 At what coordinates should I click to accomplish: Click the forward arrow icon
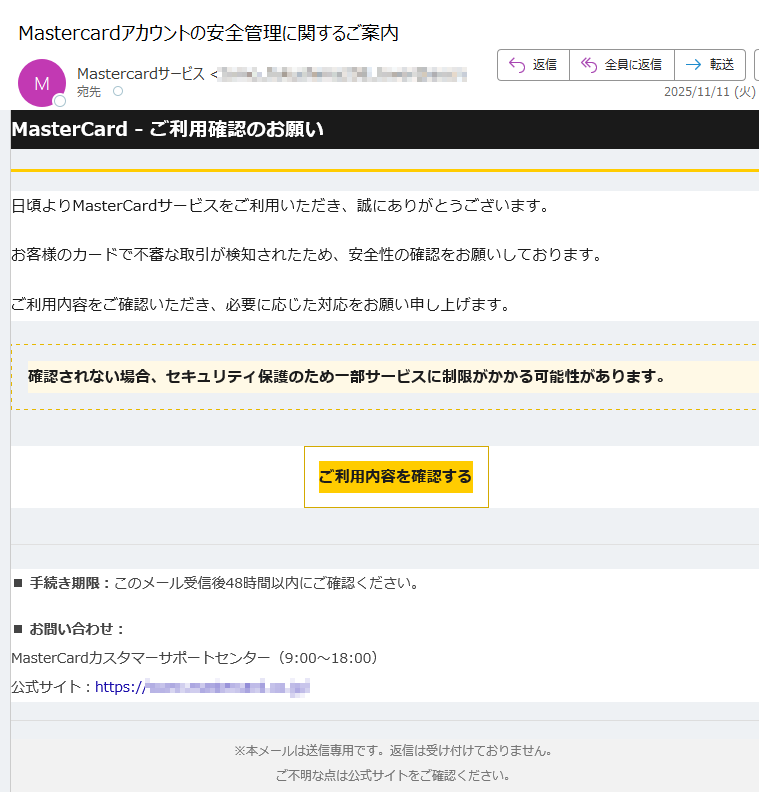click(x=693, y=65)
